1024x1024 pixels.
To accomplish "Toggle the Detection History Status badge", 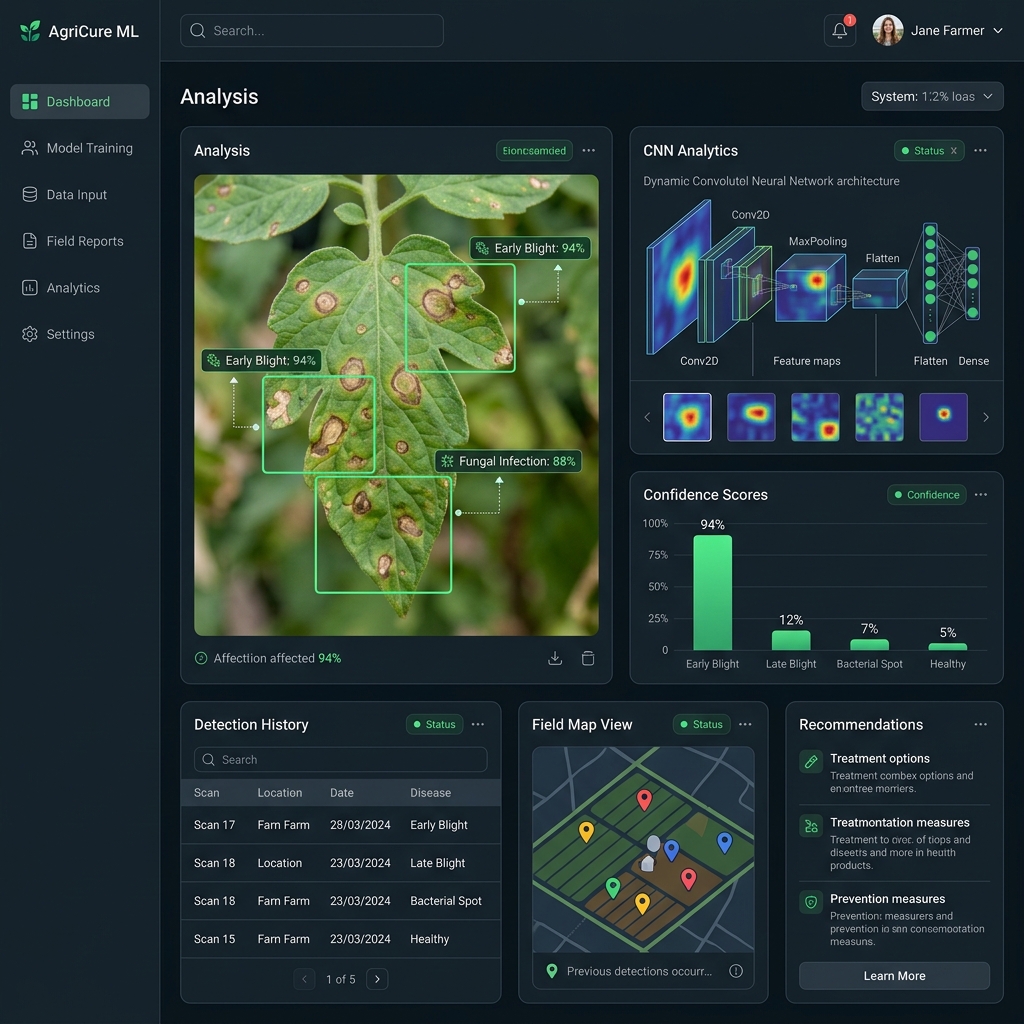I will click(434, 724).
